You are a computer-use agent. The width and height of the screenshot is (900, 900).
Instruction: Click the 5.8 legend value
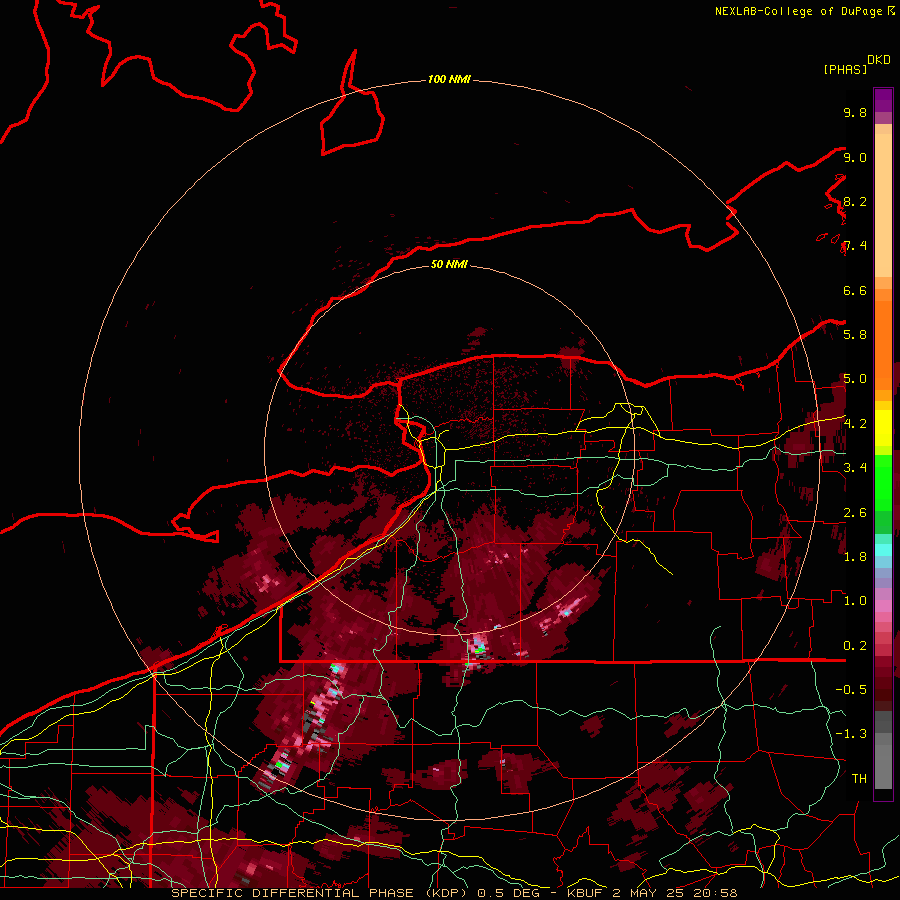(855, 334)
